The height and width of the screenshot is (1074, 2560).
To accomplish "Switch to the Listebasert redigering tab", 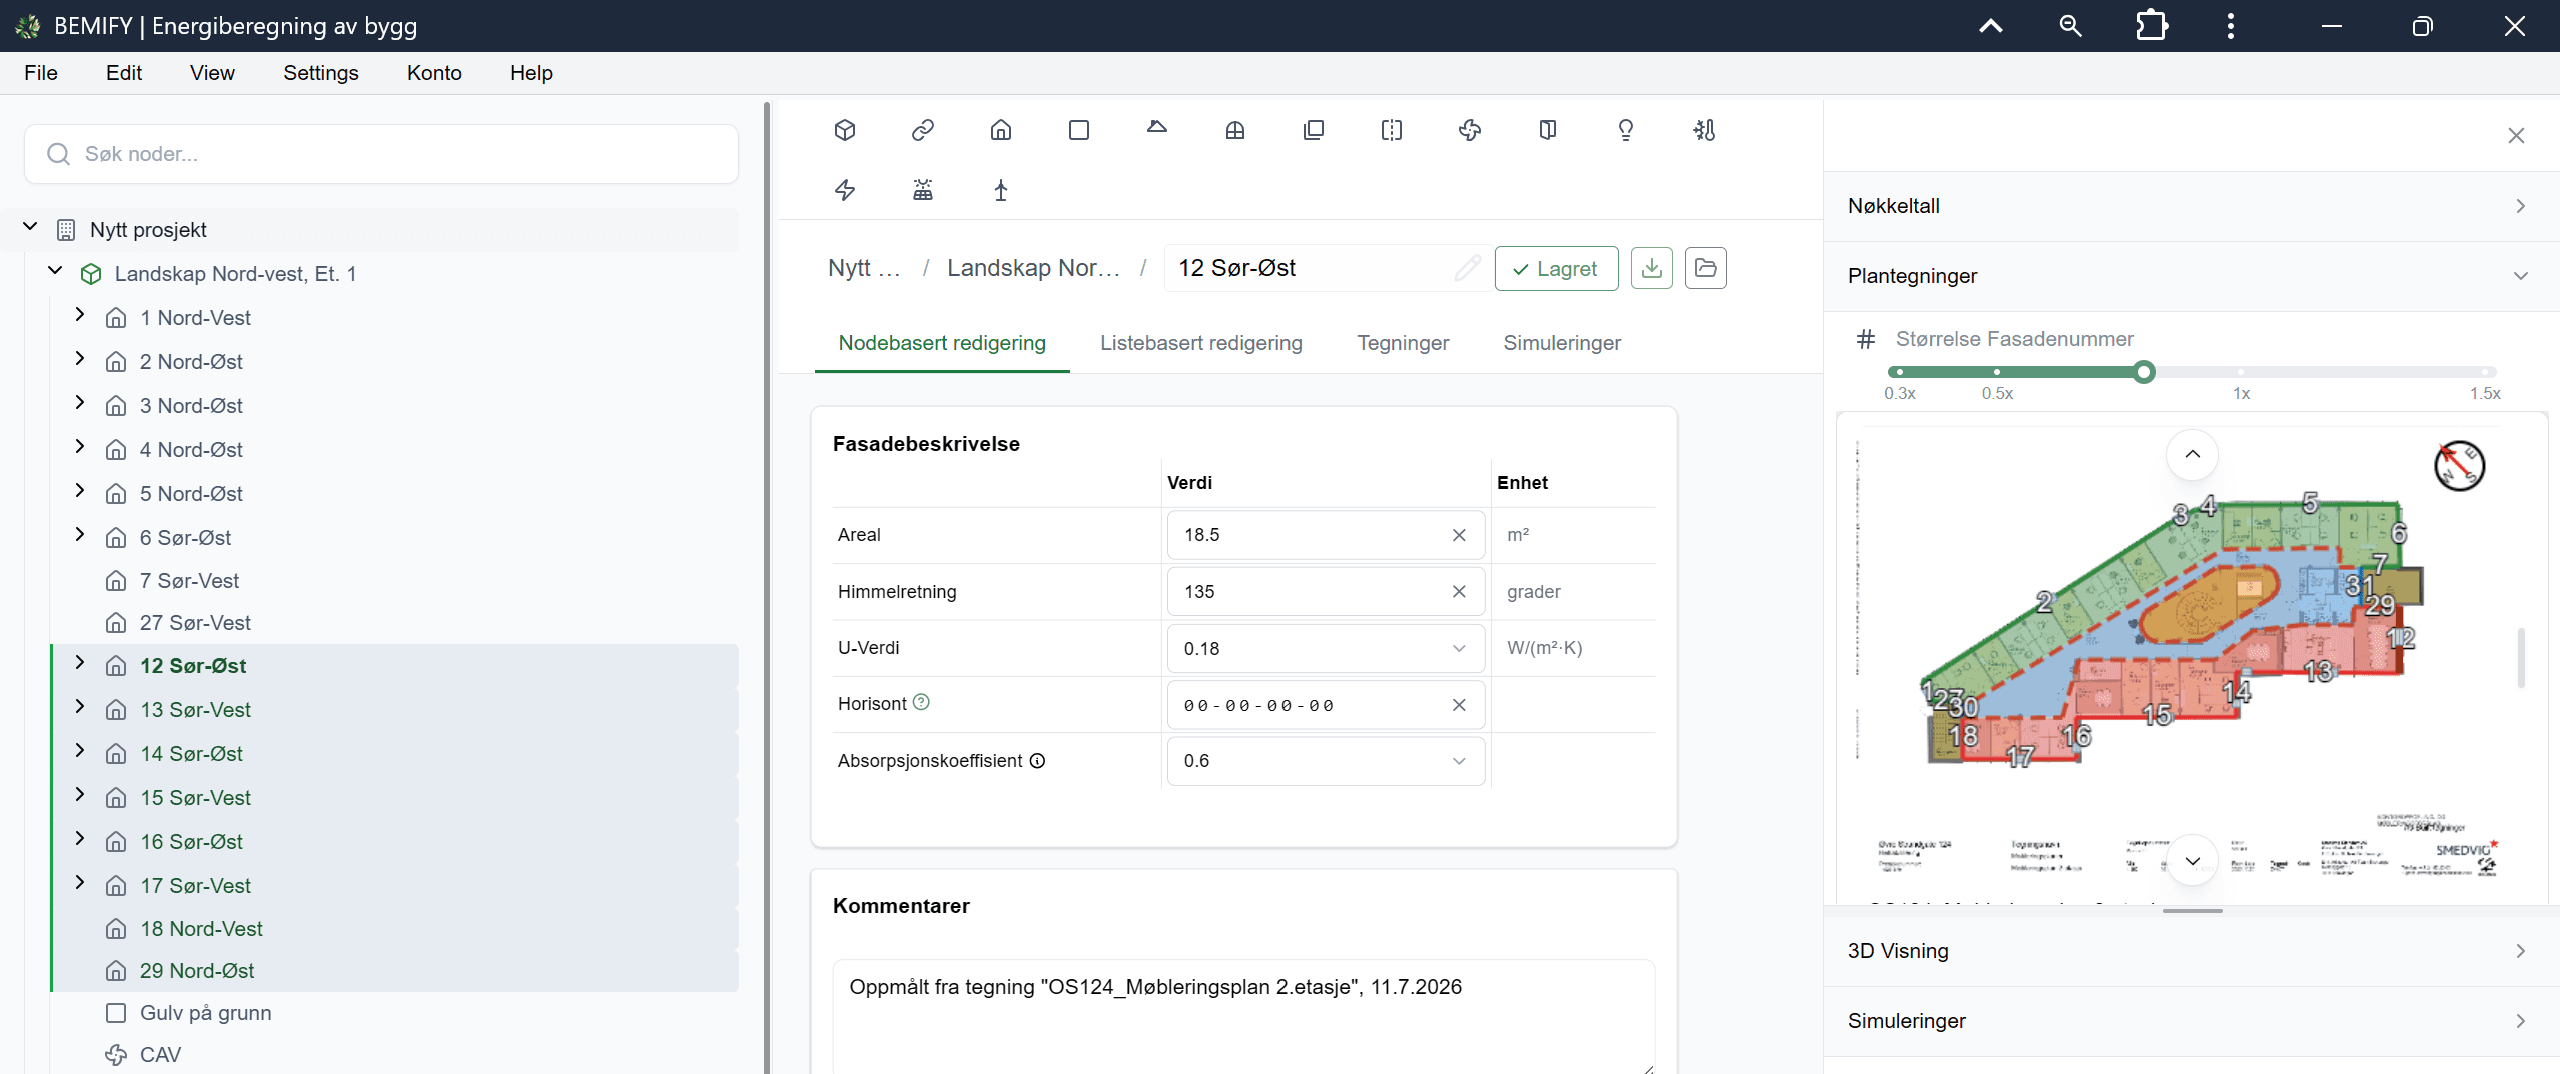I will coord(1201,343).
